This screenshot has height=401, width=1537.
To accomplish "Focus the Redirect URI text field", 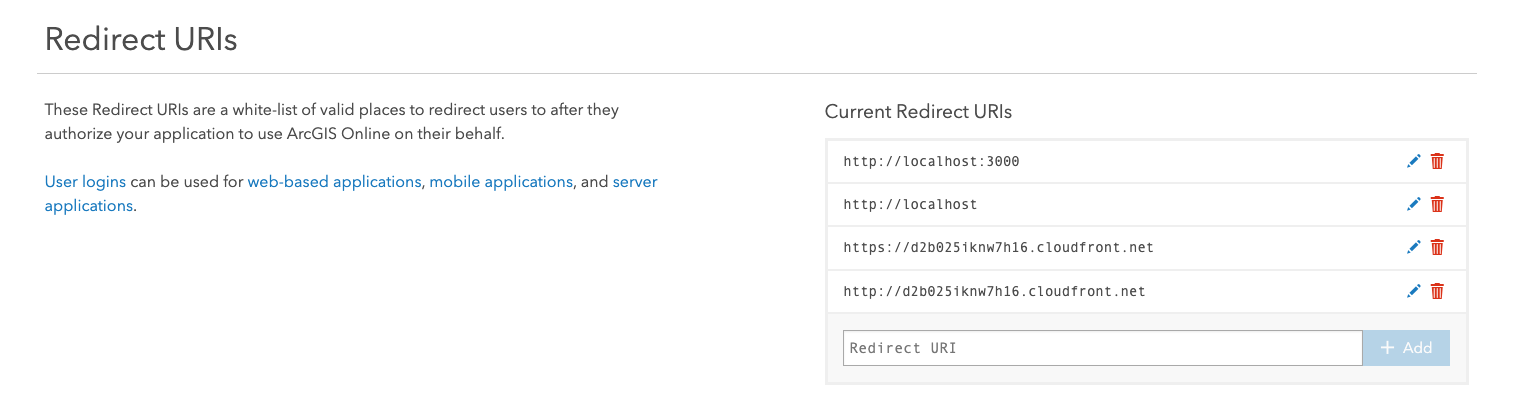I will tap(1103, 348).
